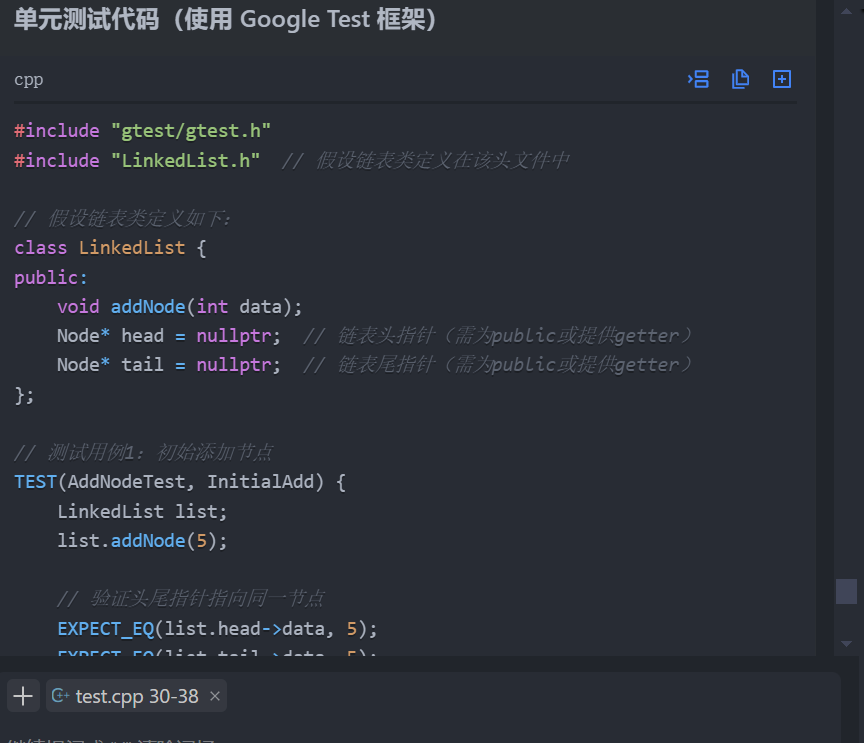The width and height of the screenshot is (864, 743).
Task: Click the chat input field at bottom
Action: click(400, 735)
